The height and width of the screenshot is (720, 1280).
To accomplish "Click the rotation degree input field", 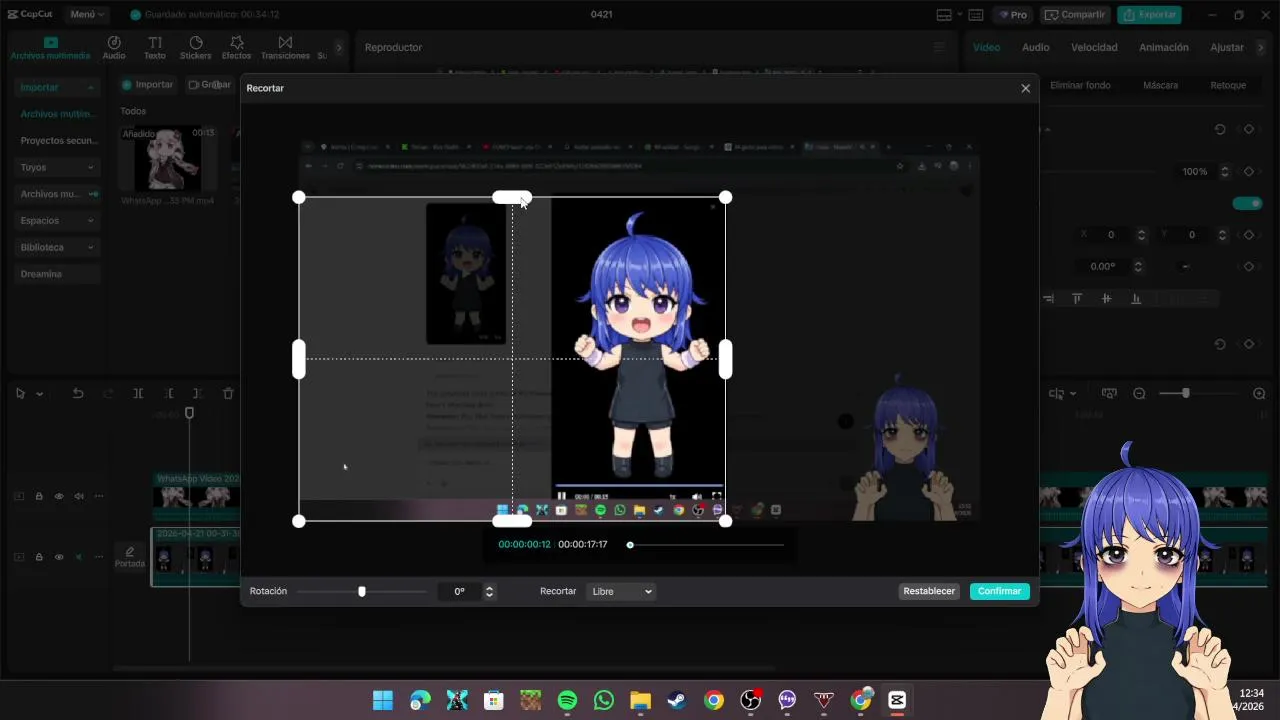I will point(459,591).
